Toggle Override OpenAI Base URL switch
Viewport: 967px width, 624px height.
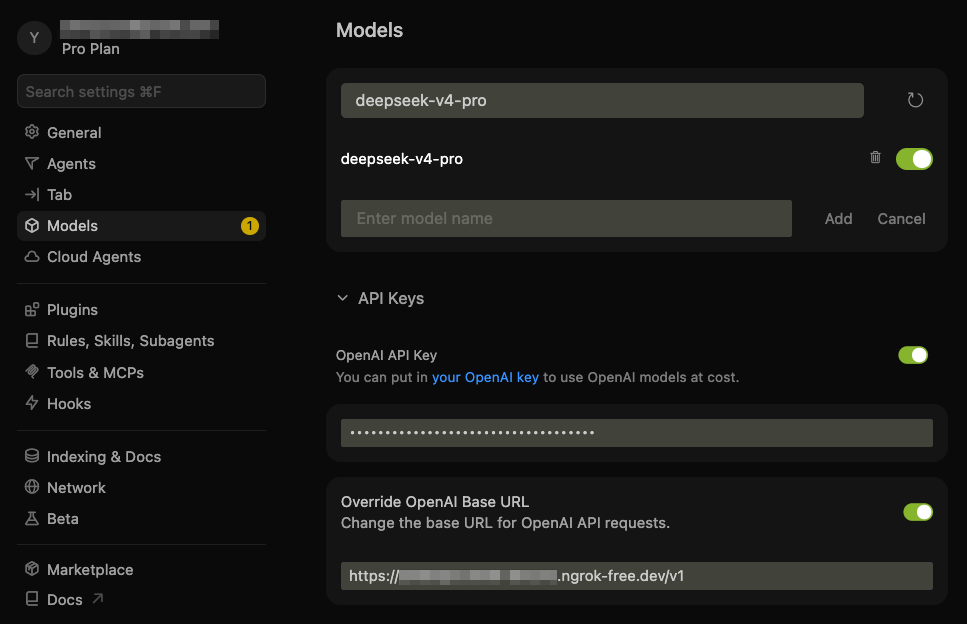(x=918, y=512)
